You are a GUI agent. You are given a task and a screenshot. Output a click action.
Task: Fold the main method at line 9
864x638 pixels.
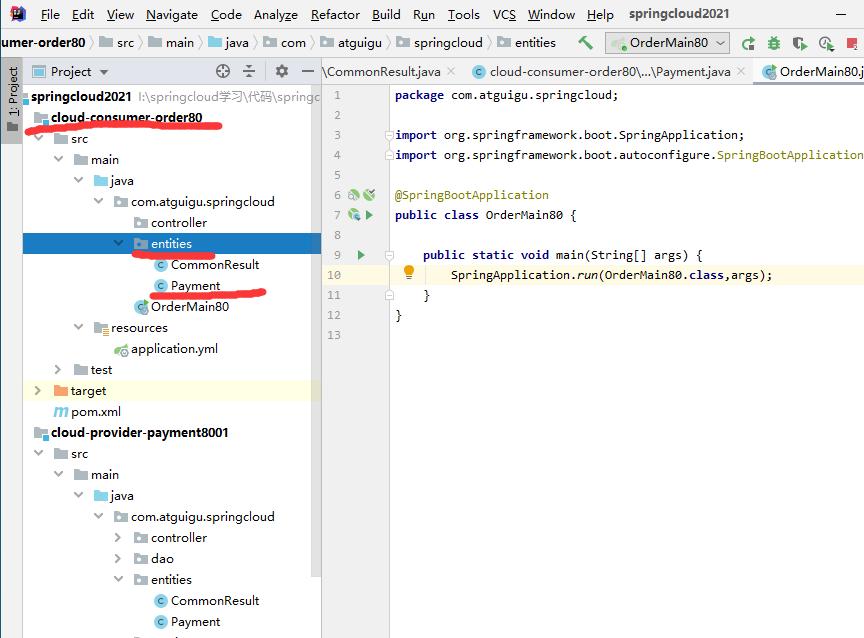pyautogui.click(x=390, y=255)
